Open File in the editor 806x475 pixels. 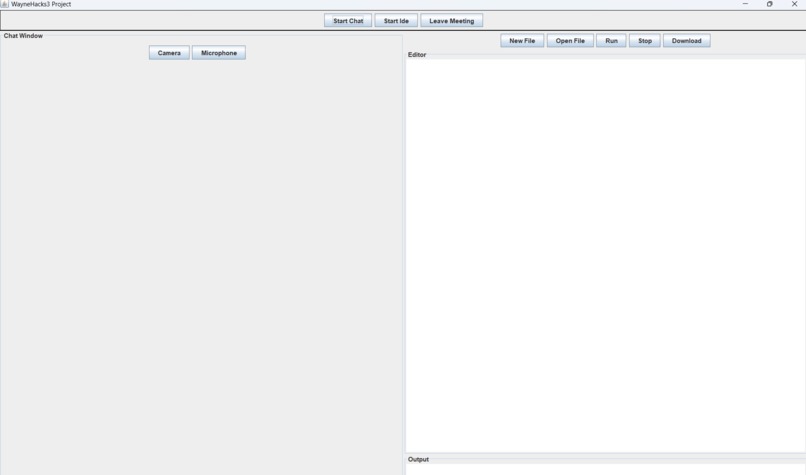coord(570,41)
